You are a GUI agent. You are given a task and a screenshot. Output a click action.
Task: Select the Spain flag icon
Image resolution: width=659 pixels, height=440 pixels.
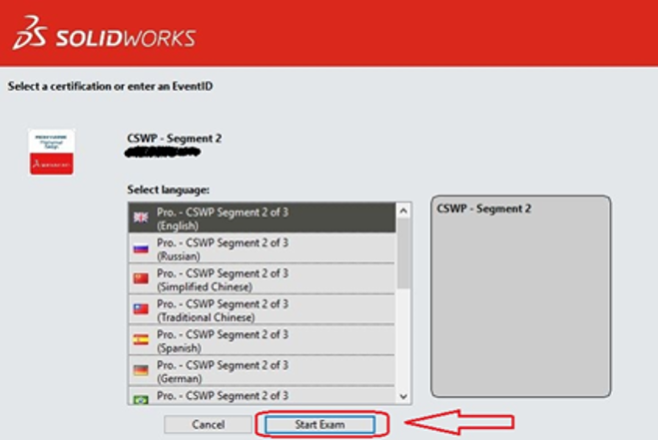140,341
